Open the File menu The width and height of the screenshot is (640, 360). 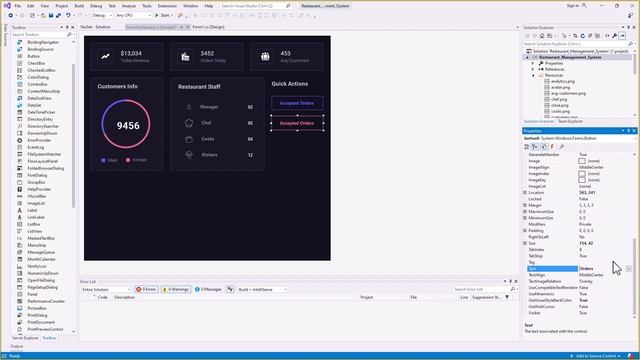pyautogui.click(x=18, y=6)
